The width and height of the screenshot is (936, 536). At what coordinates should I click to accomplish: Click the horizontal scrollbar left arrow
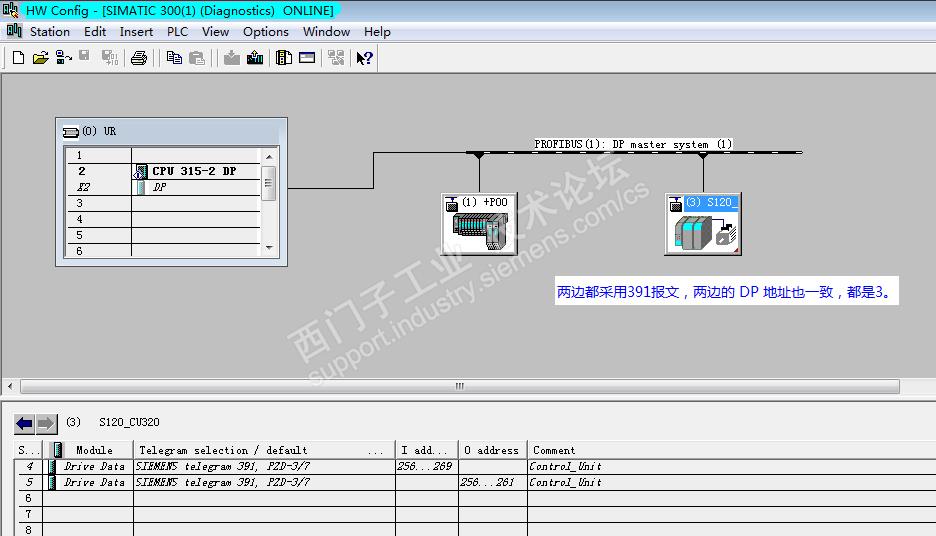tap(10, 386)
